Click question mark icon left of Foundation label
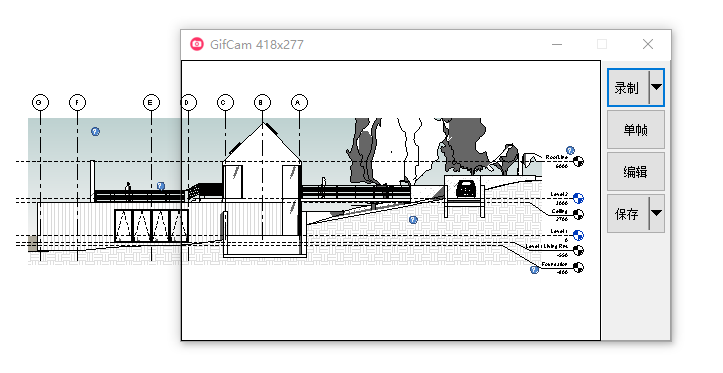 [x=534, y=270]
